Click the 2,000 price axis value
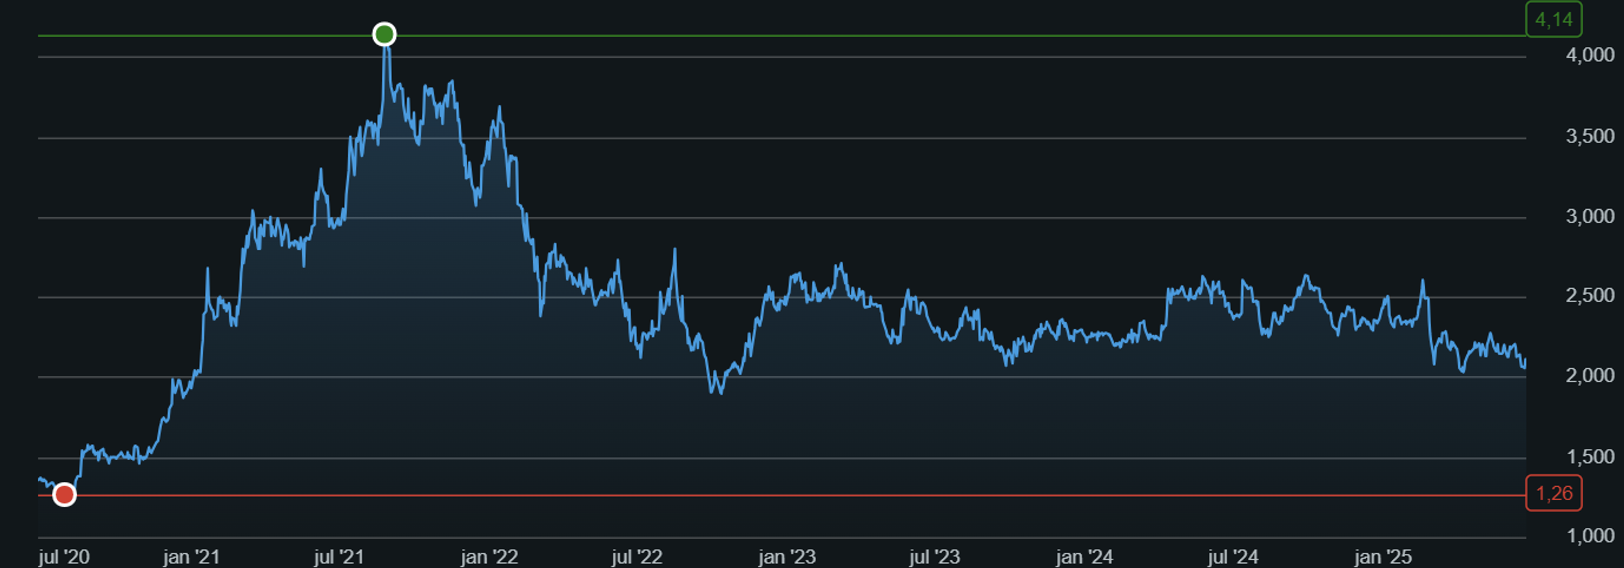 point(1590,375)
